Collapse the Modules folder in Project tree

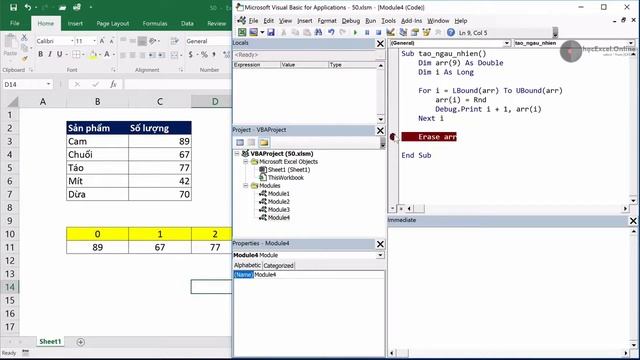point(246,186)
